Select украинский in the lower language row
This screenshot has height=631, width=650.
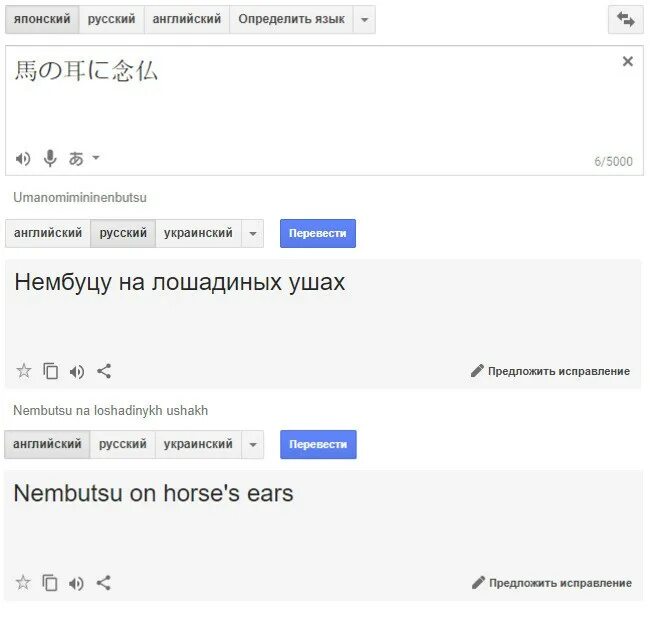[x=198, y=444]
